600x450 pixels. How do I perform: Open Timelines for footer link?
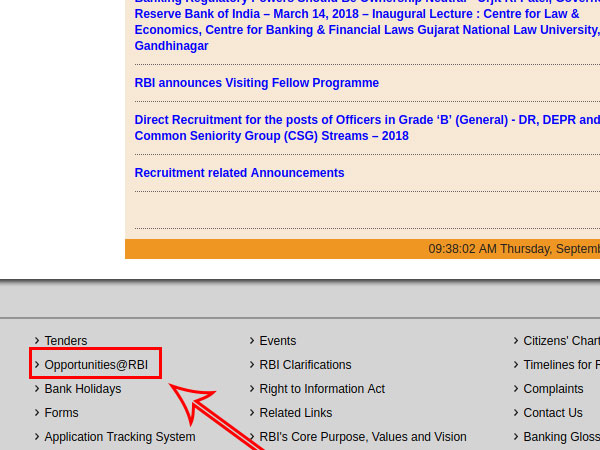pyautogui.click(x=561, y=365)
